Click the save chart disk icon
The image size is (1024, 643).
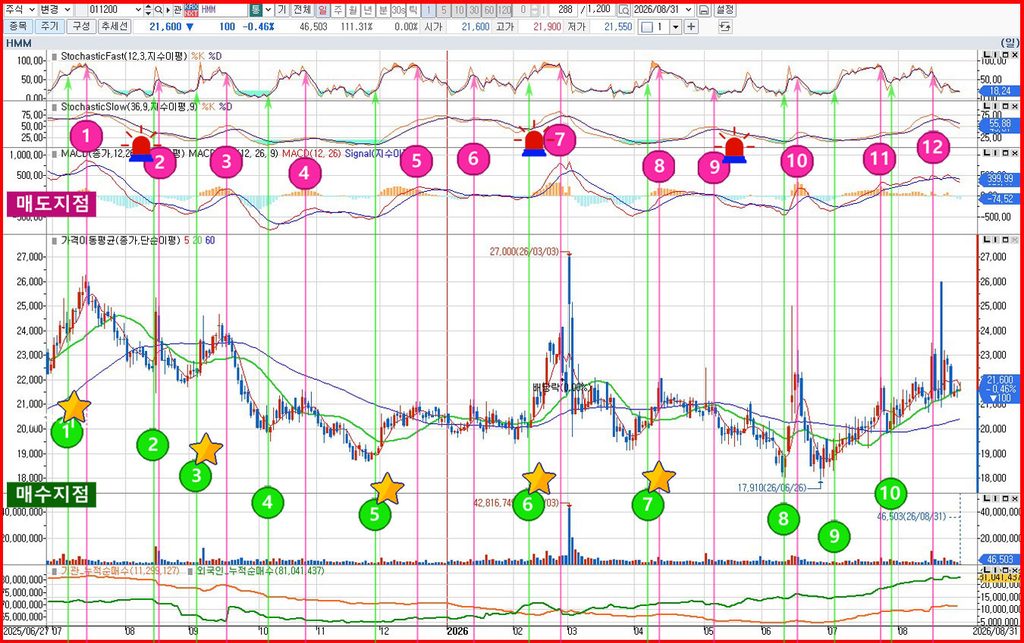(703, 10)
